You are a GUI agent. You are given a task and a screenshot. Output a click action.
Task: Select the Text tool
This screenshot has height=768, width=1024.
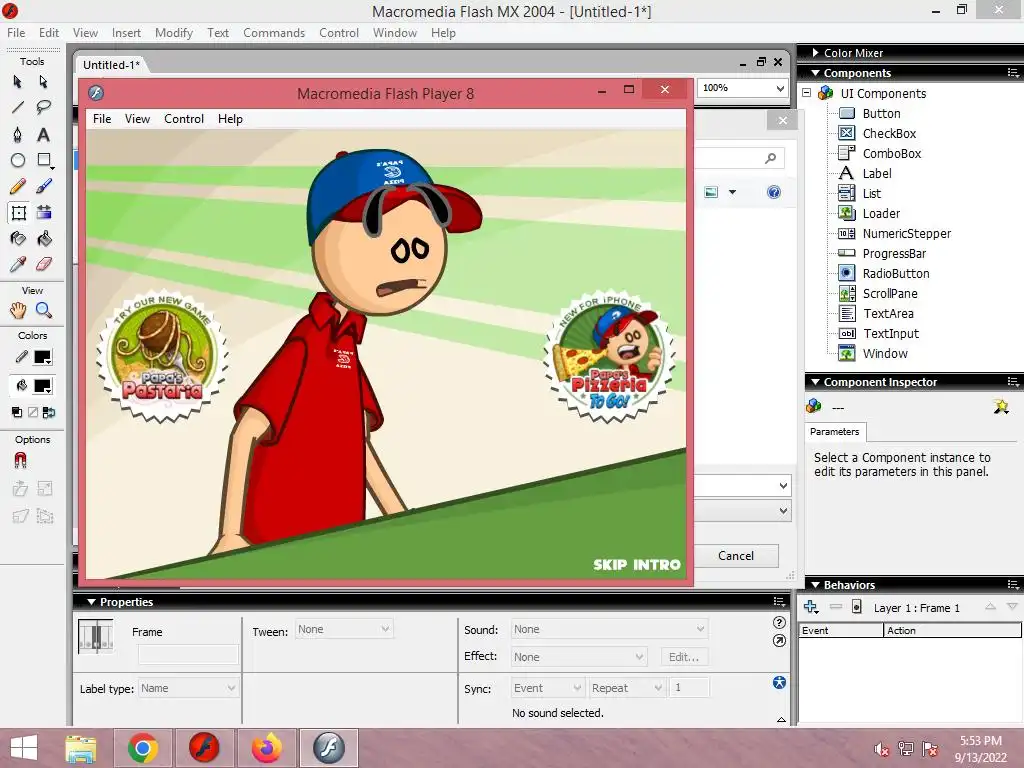[x=44, y=135]
